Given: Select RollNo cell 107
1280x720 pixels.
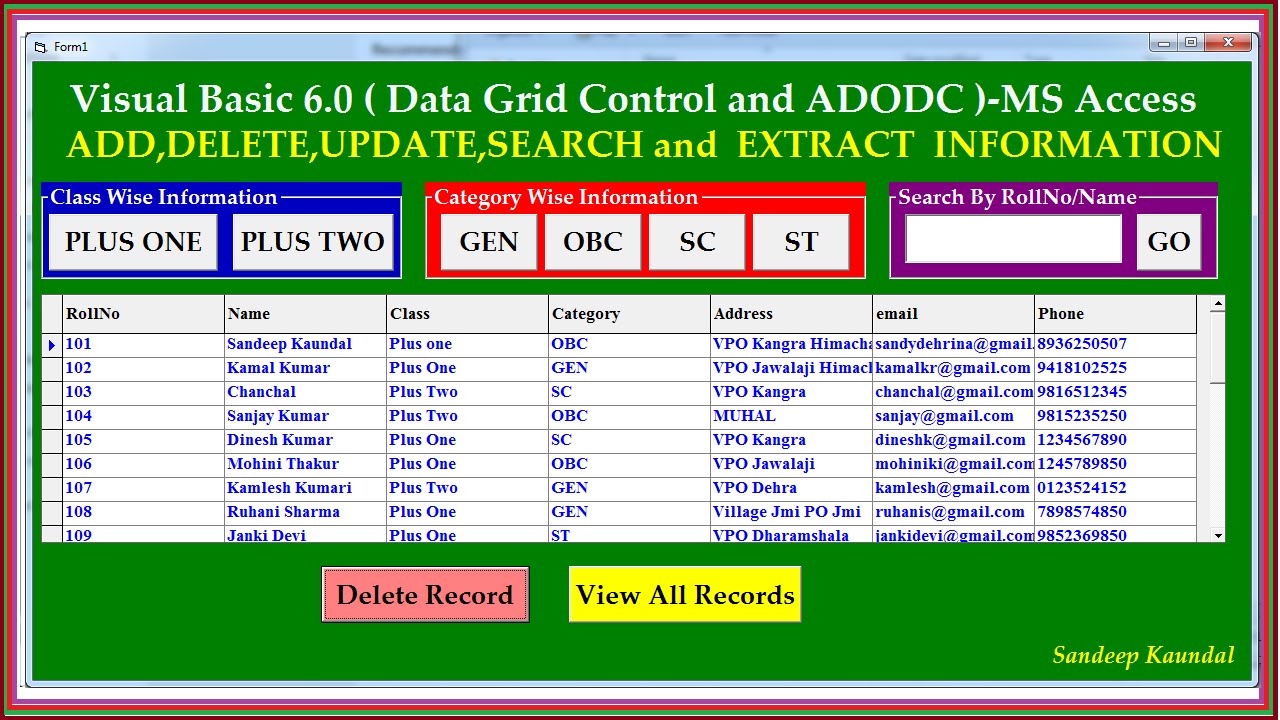Looking at the screenshot, I should pyautogui.click(x=143, y=488).
